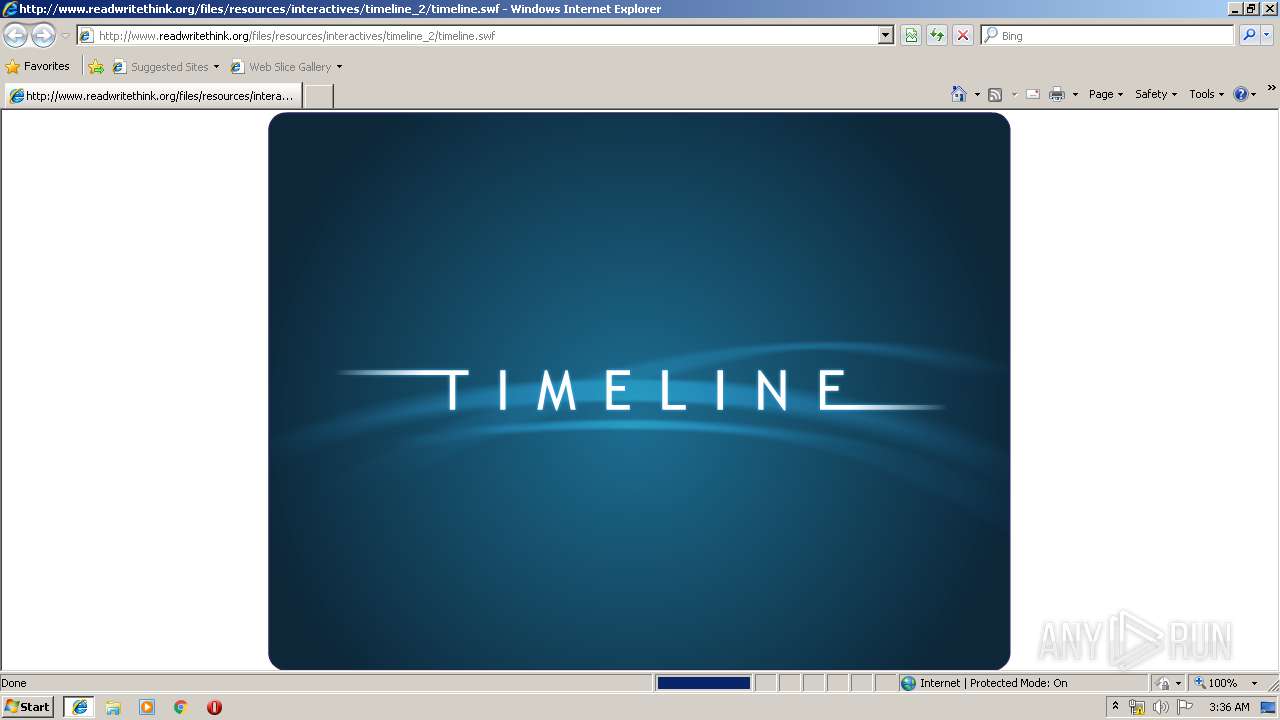Viewport: 1280px width, 720px height.
Task: Open the Favorites star button
Action: point(38,66)
